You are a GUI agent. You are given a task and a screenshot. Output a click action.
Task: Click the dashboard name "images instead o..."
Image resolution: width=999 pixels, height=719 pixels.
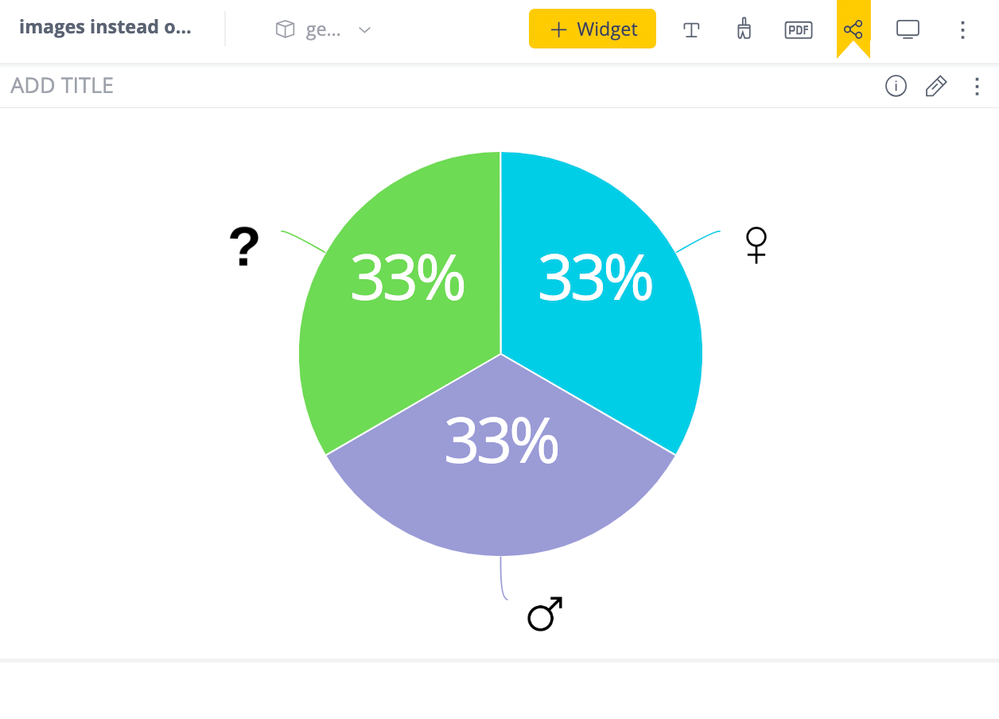(105, 27)
